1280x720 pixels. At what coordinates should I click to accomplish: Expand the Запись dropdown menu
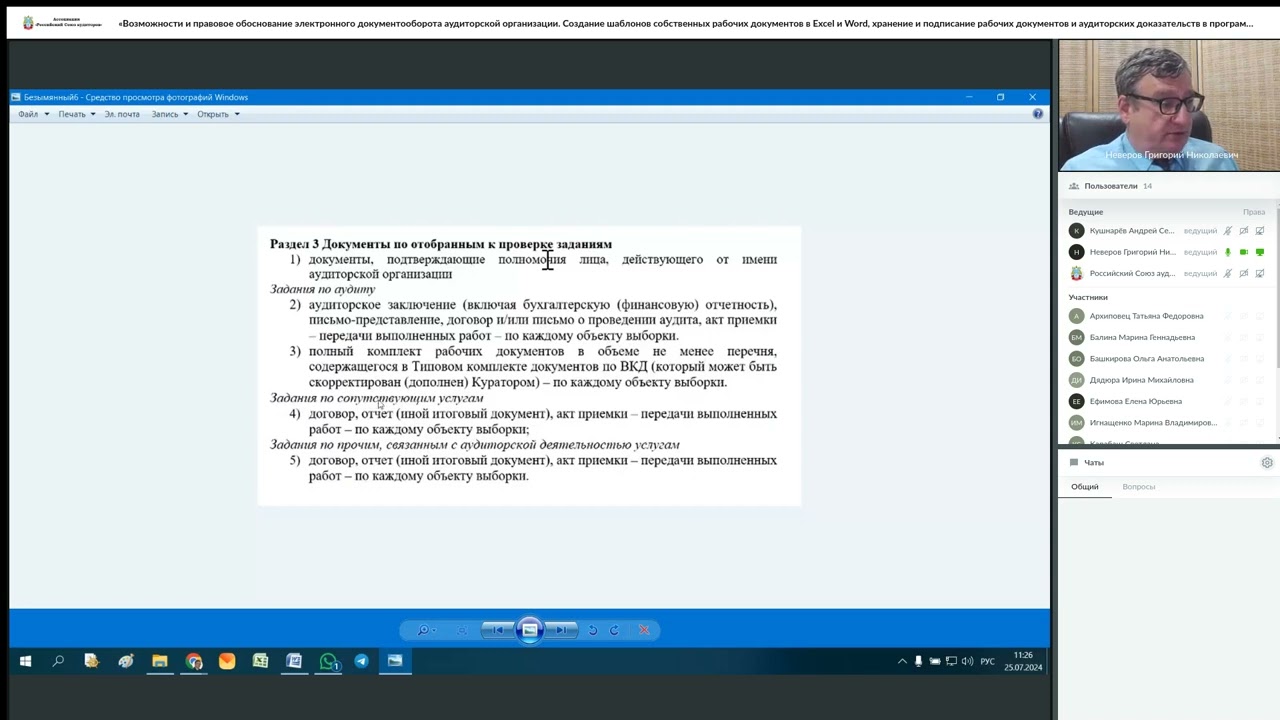(169, 114)
